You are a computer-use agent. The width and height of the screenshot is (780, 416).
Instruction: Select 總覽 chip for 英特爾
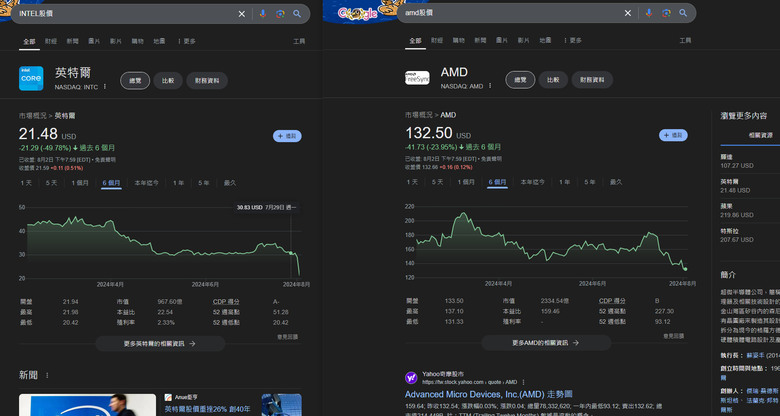(135, 81)
